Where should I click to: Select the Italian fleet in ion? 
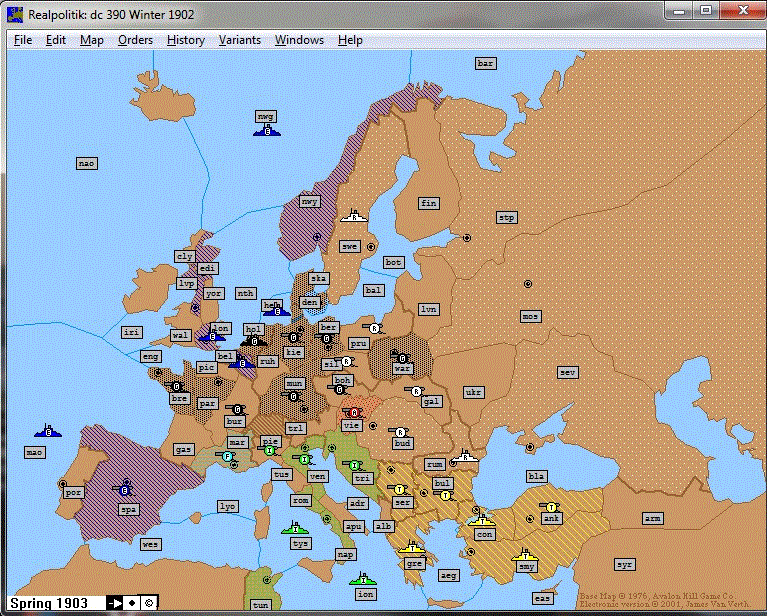pyautogui.click(x=363, y=579)
